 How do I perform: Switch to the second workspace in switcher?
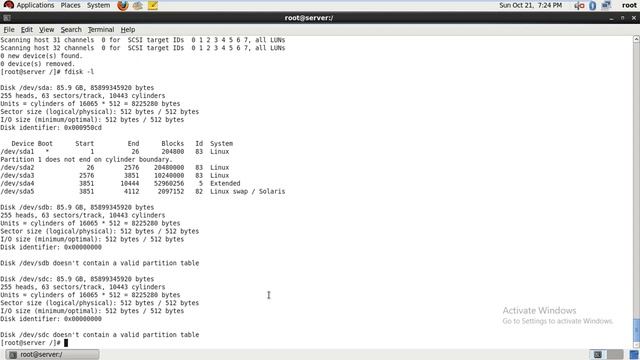[x=615, y=354]
